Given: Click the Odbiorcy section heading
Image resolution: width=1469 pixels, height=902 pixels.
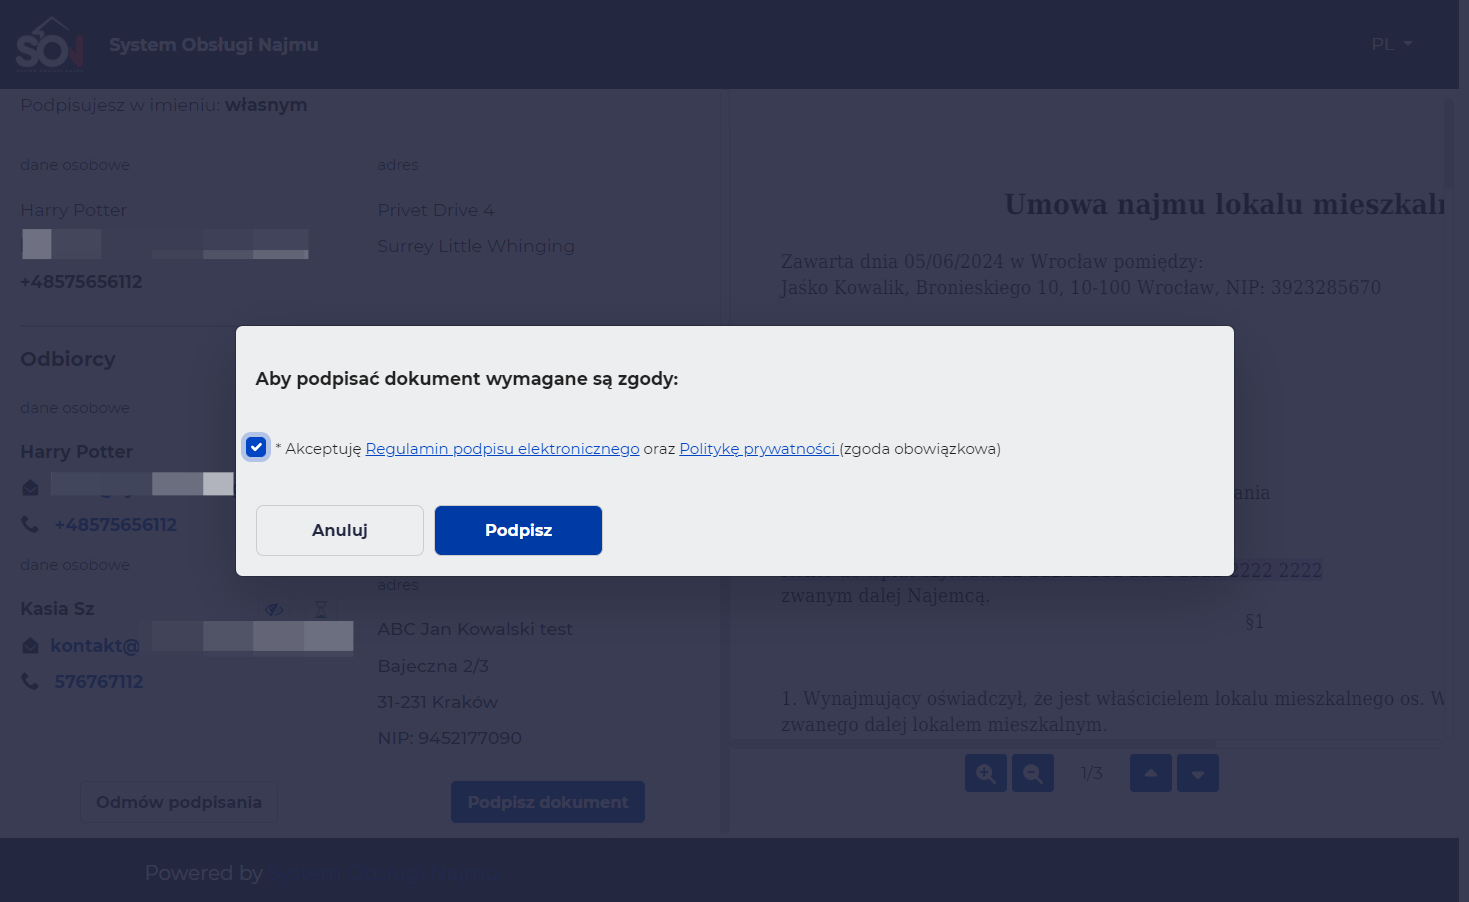Looking at the screenshot, I should coord(68,359).
